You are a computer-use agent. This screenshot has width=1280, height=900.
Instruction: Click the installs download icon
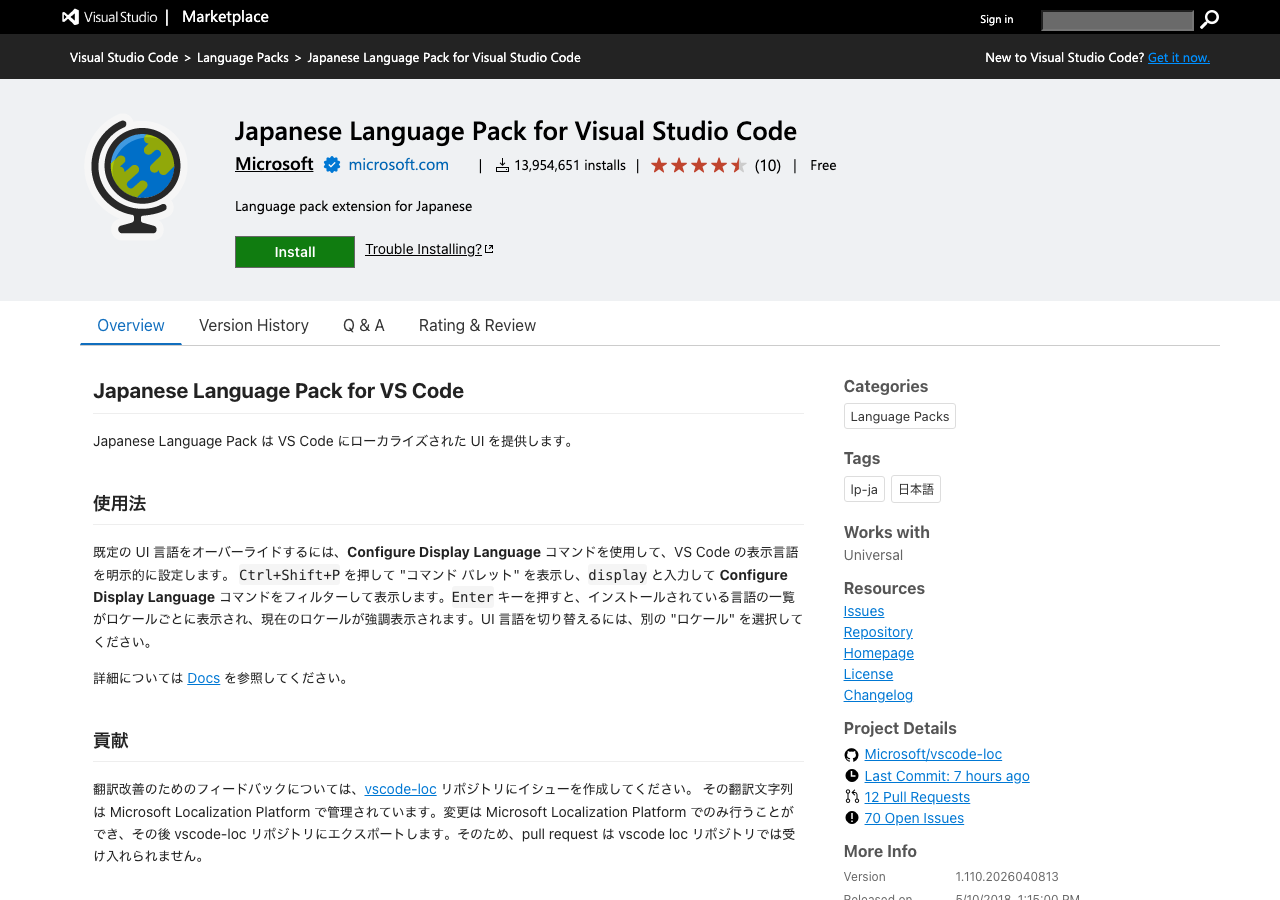coord(502,165)
